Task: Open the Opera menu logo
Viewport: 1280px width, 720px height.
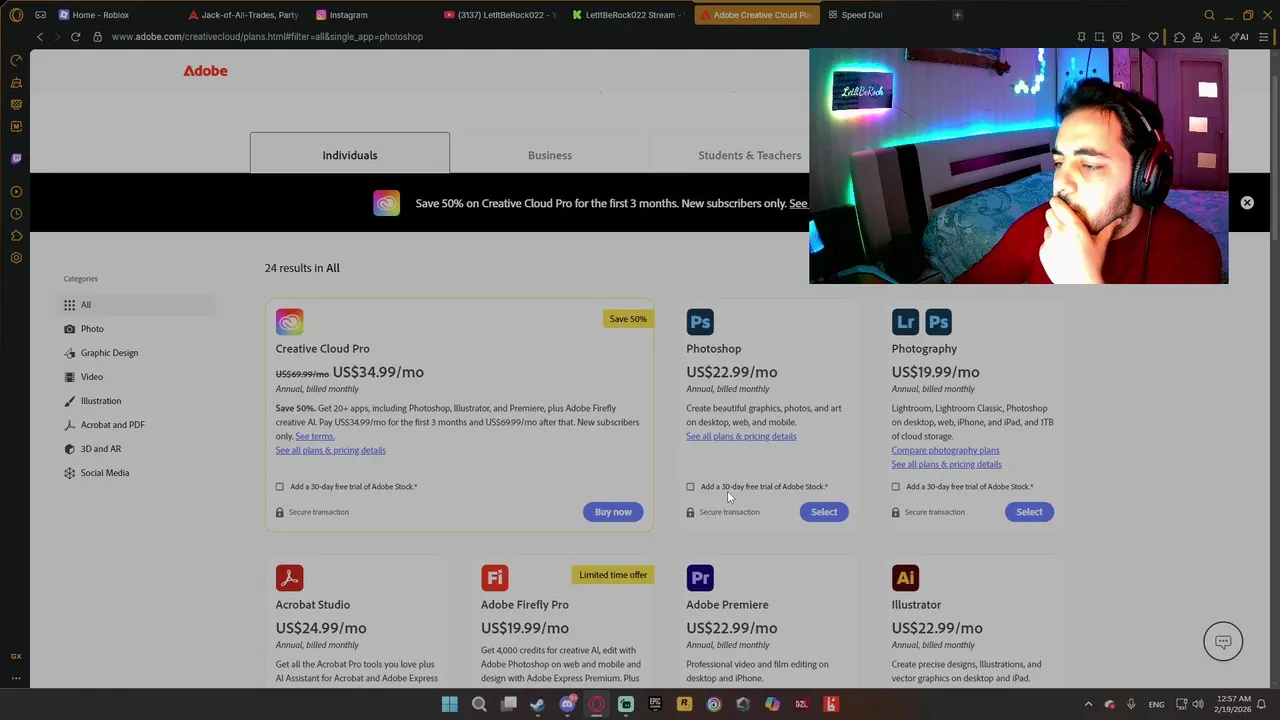Action: coord(16,15)
